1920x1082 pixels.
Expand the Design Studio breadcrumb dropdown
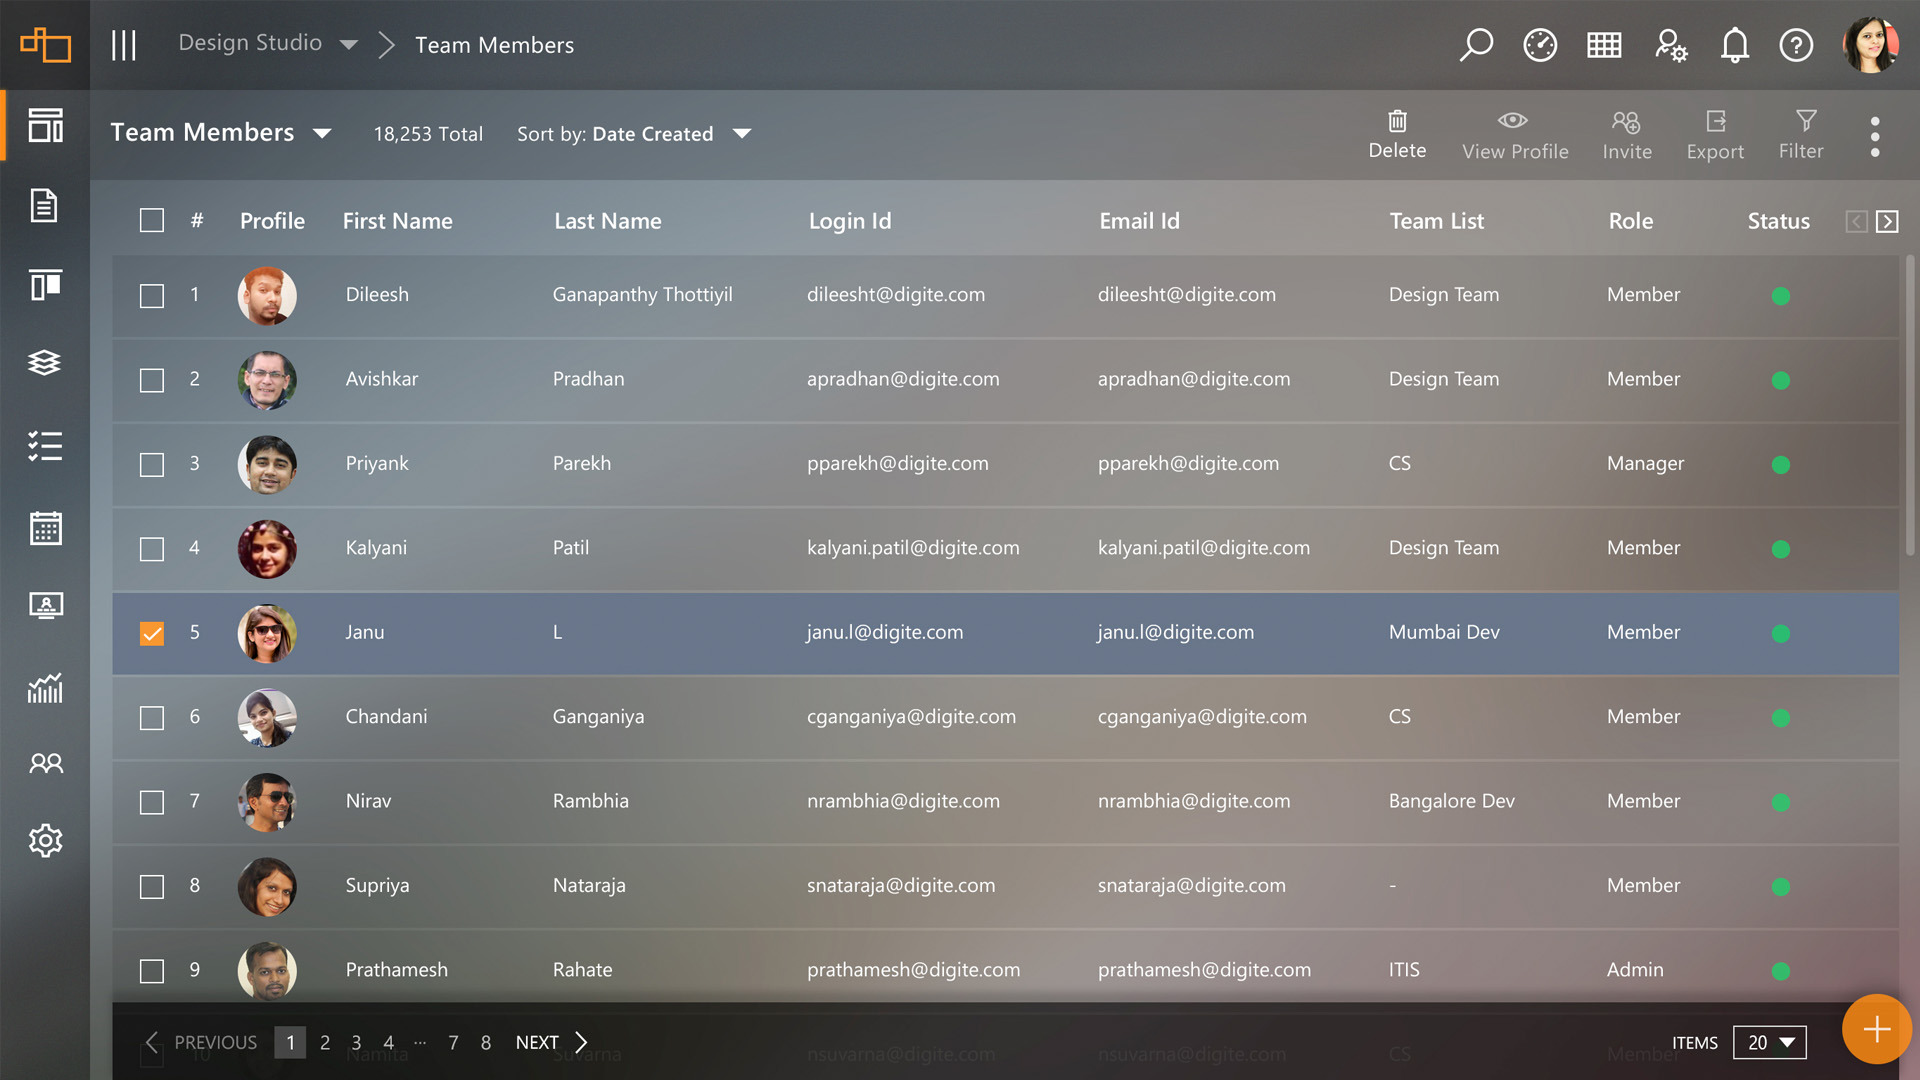click(x=349, y=45)
